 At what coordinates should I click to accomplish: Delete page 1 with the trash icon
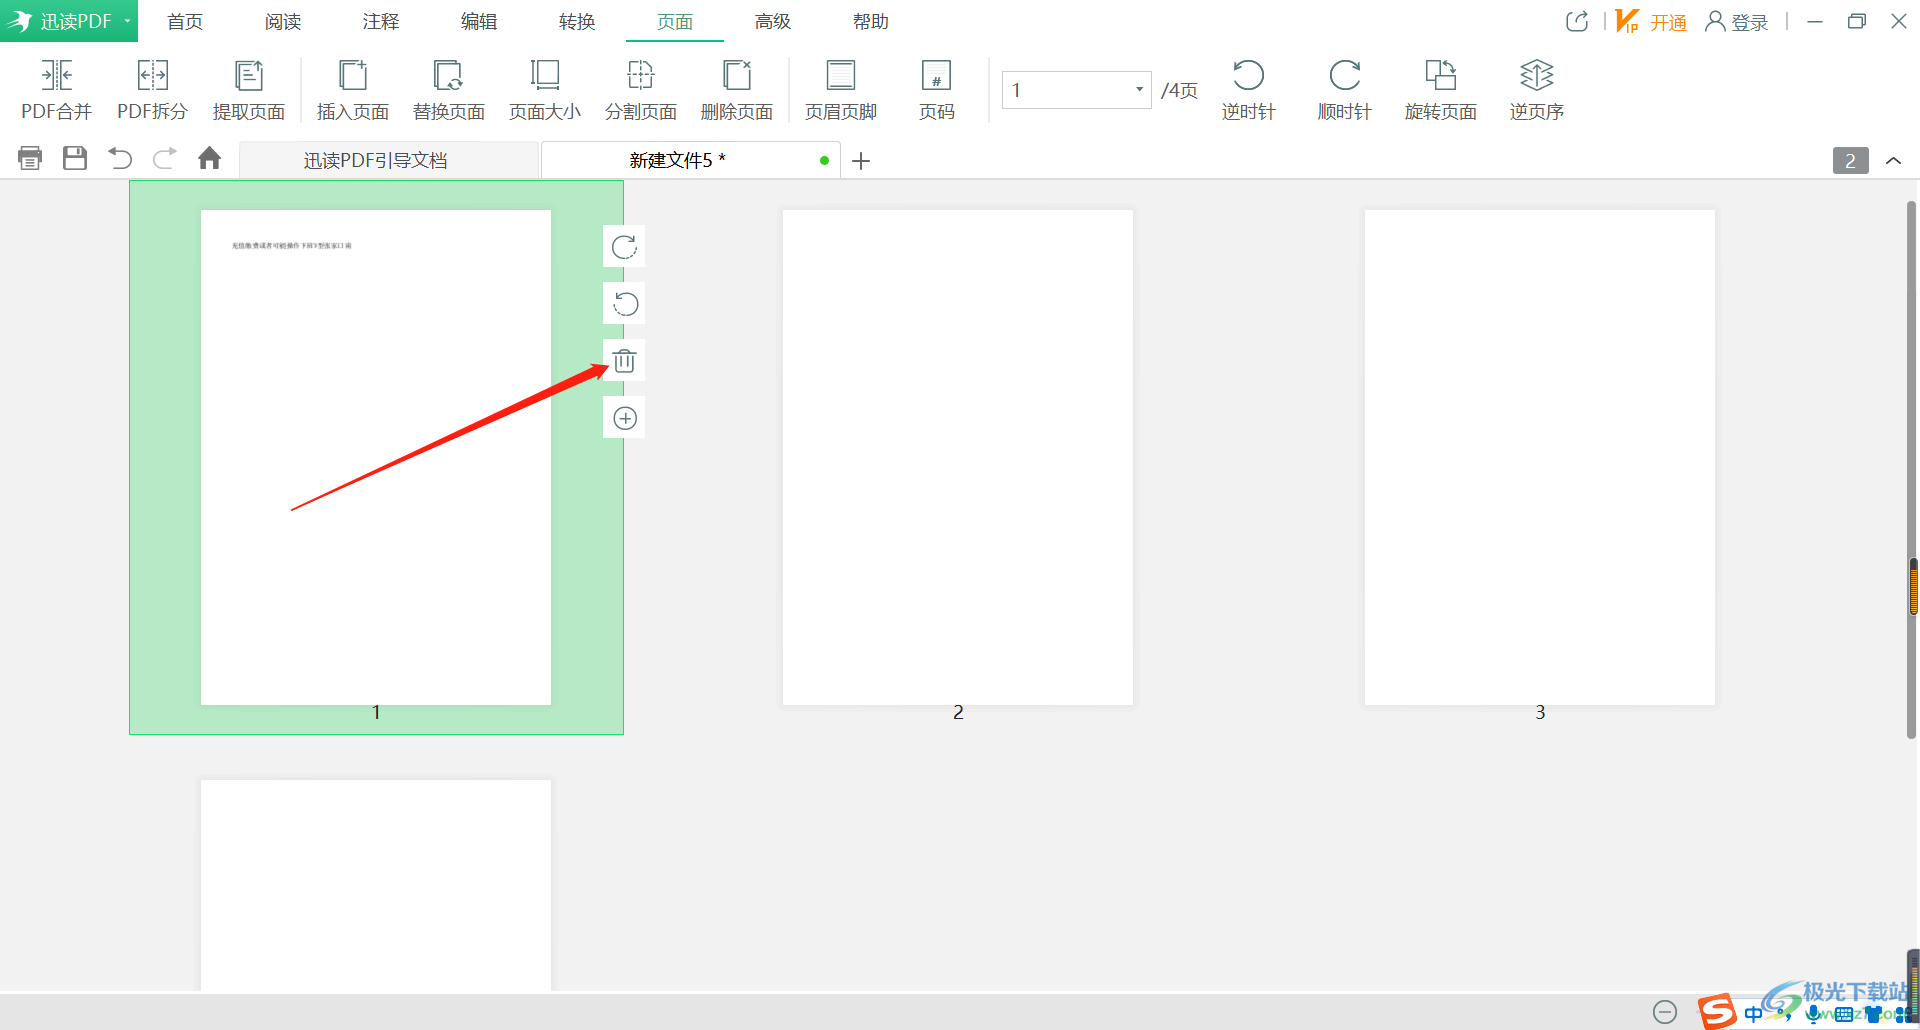pyautogui.click(x=624, y=361)
